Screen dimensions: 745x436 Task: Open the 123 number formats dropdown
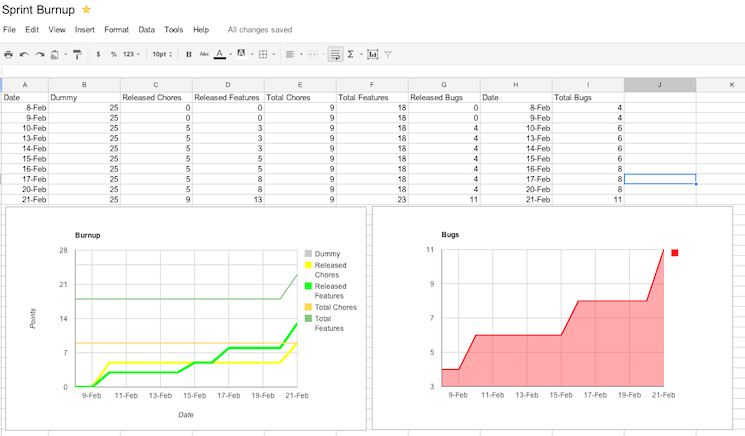(131, 55)
